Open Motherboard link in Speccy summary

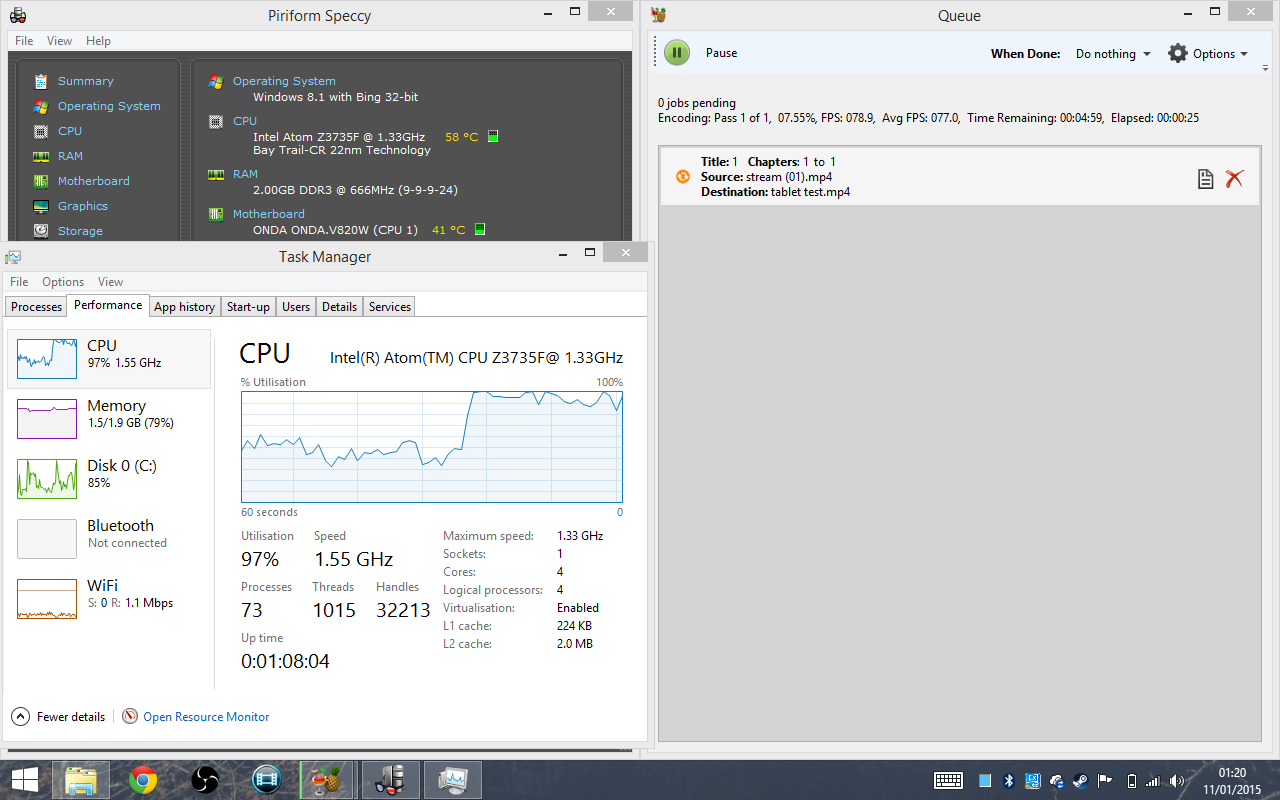point(269,214)
